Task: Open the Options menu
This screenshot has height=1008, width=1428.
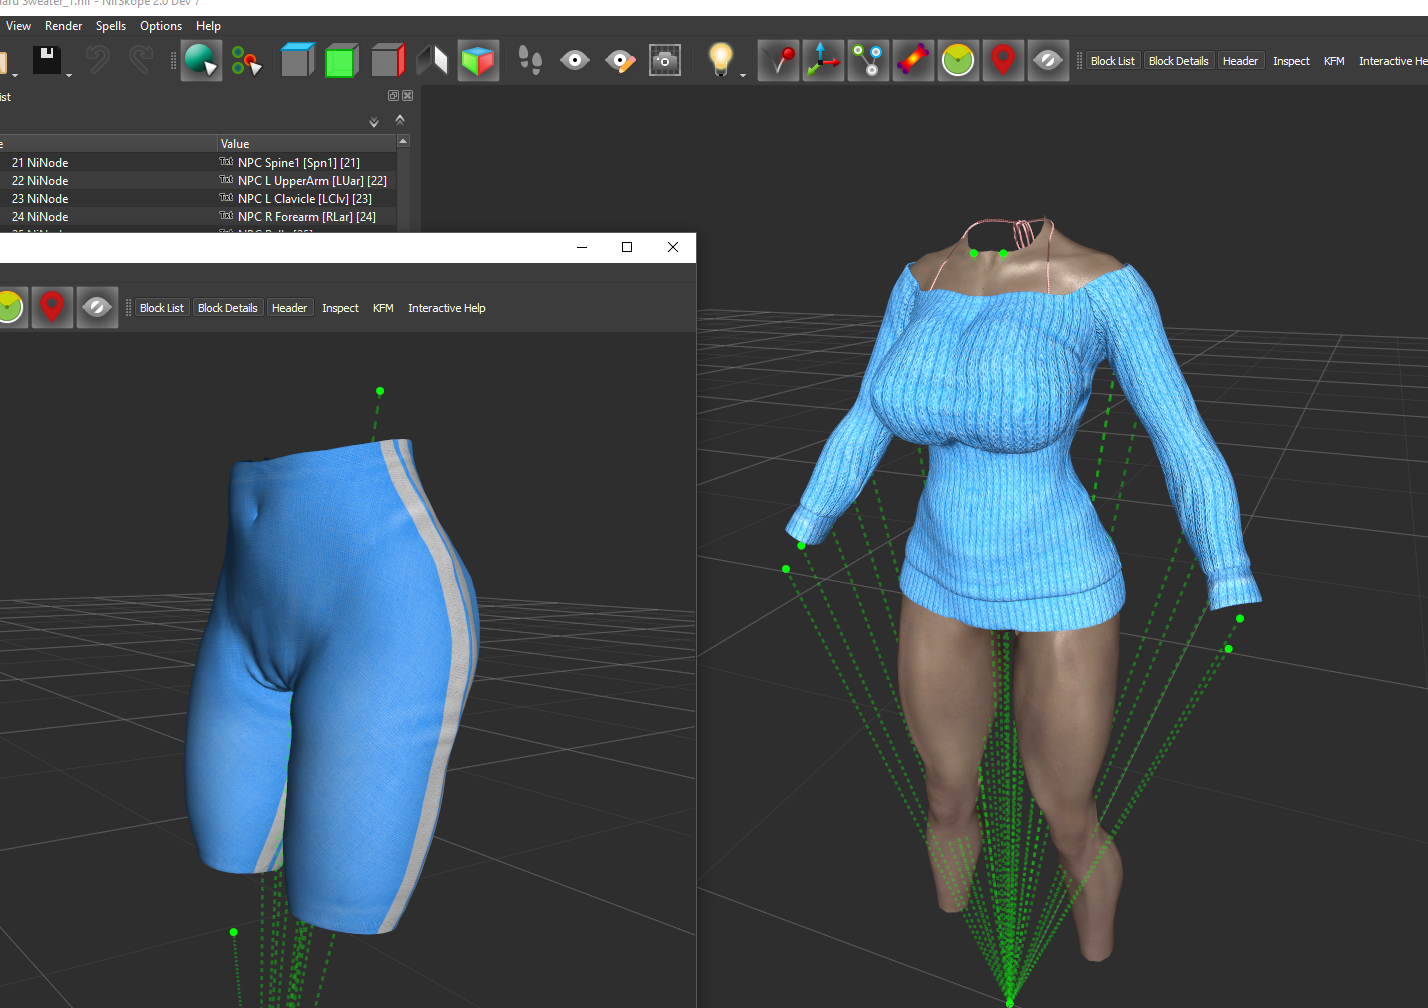Action: pyautogui.click(x=161, y=26)
